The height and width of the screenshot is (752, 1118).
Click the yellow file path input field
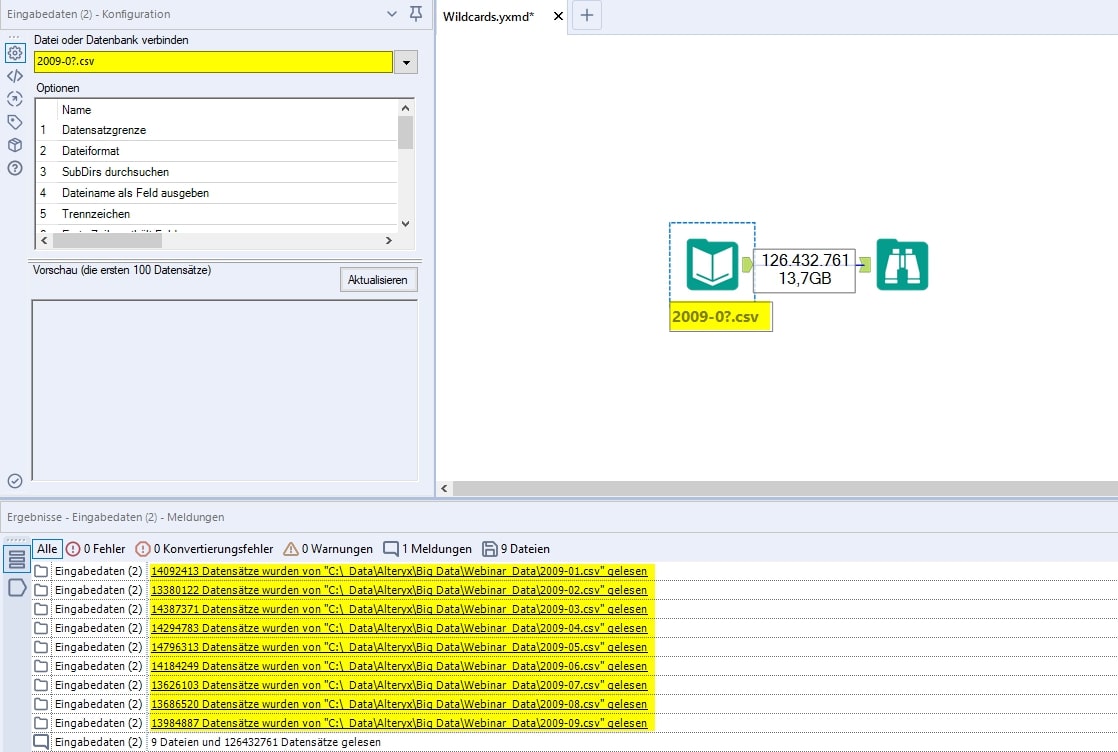(x=213, y=62)
